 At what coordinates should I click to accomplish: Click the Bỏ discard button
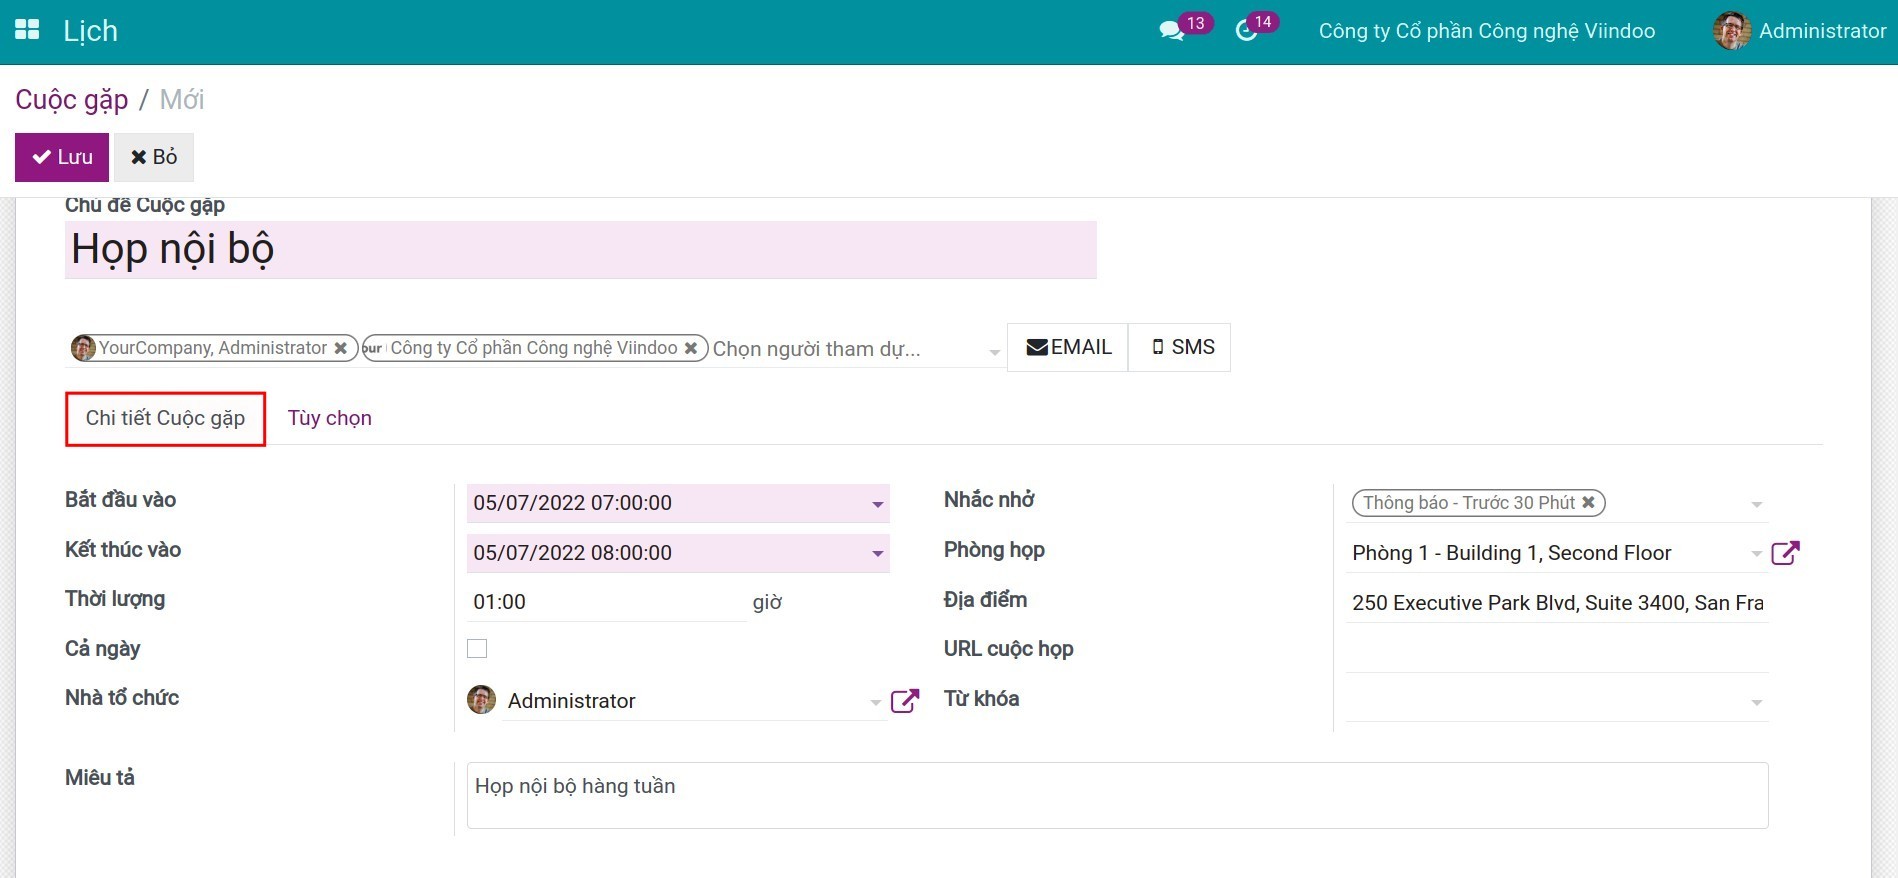point(154,157)
